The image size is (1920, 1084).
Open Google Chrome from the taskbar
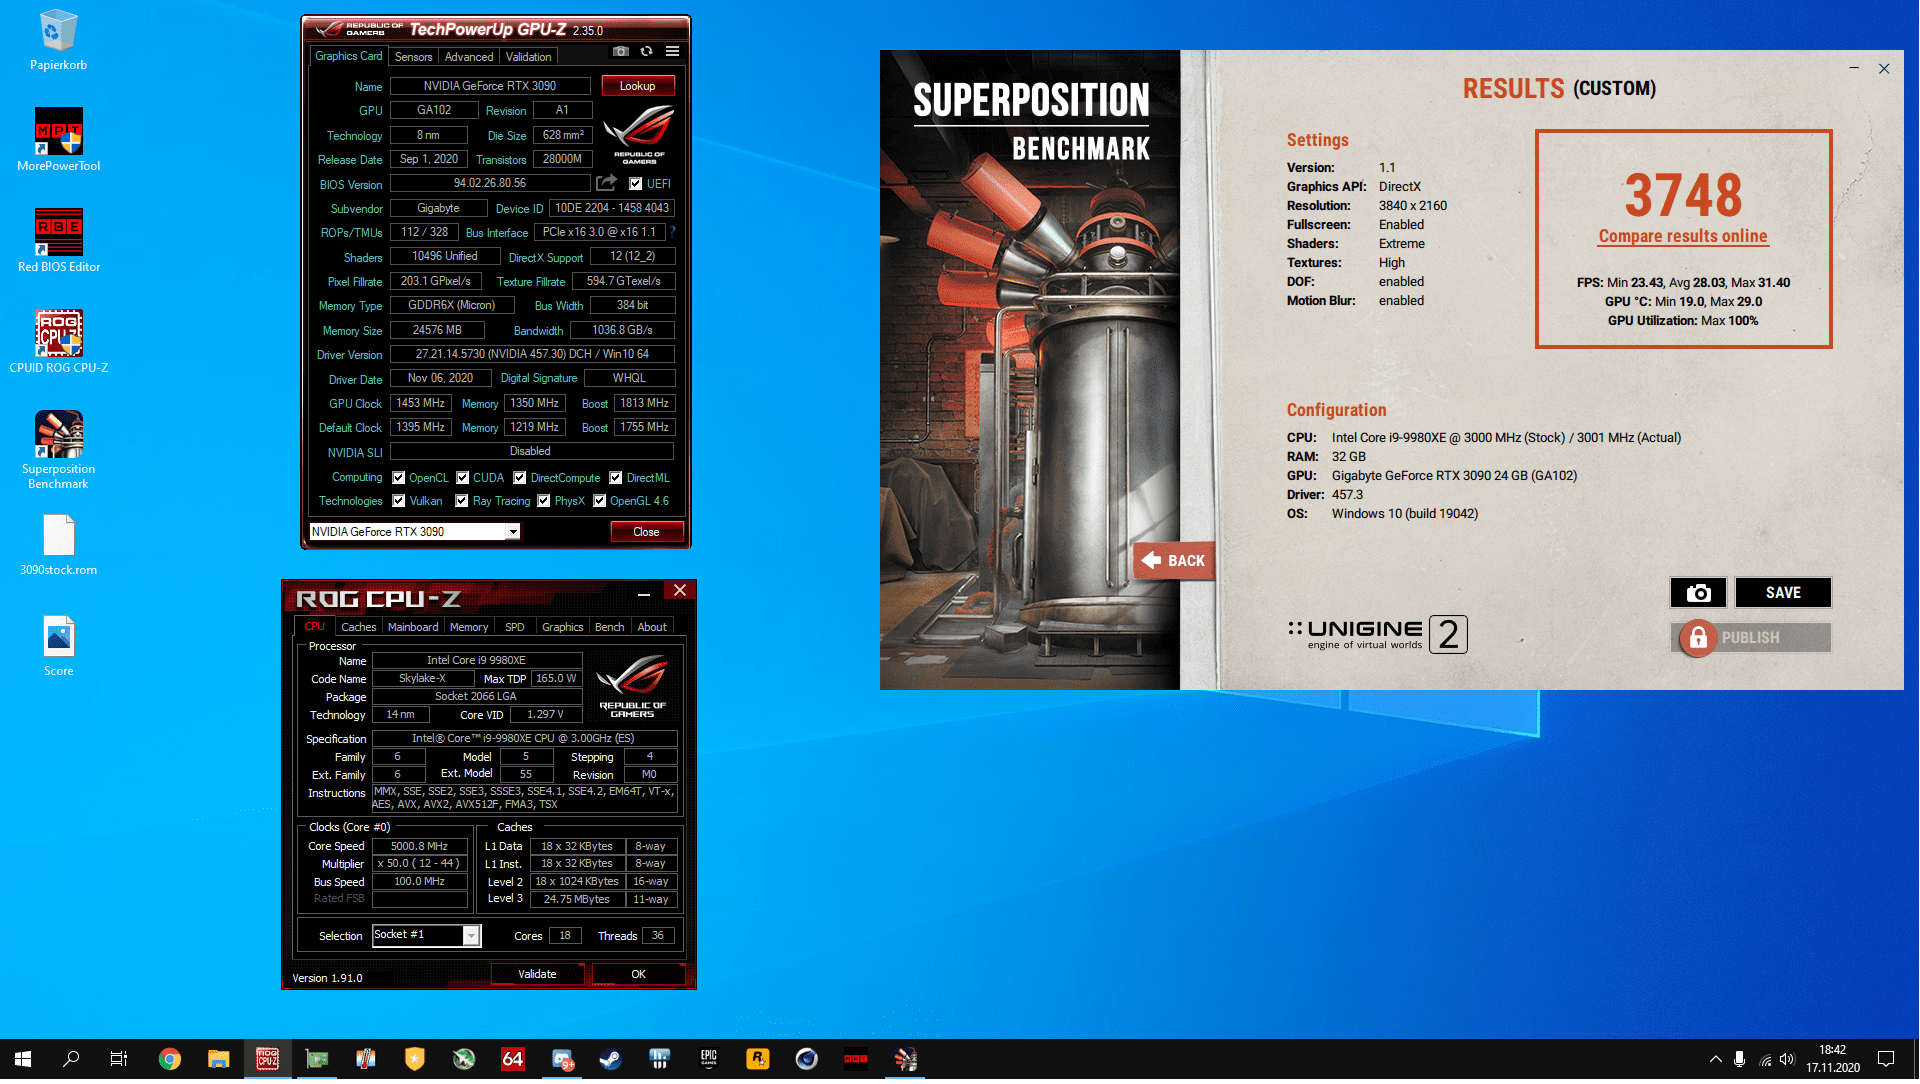170,1059
